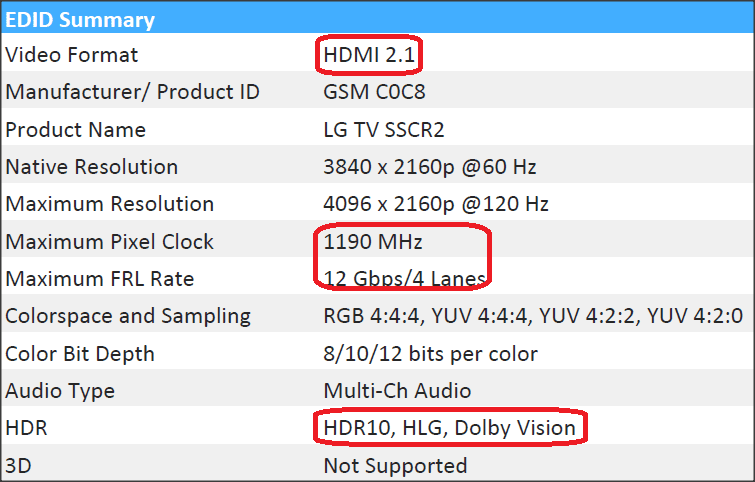The width and height of the screenshot is (755, 482).
Task: Click the Product Name label
Action: (x=76, y=130)
